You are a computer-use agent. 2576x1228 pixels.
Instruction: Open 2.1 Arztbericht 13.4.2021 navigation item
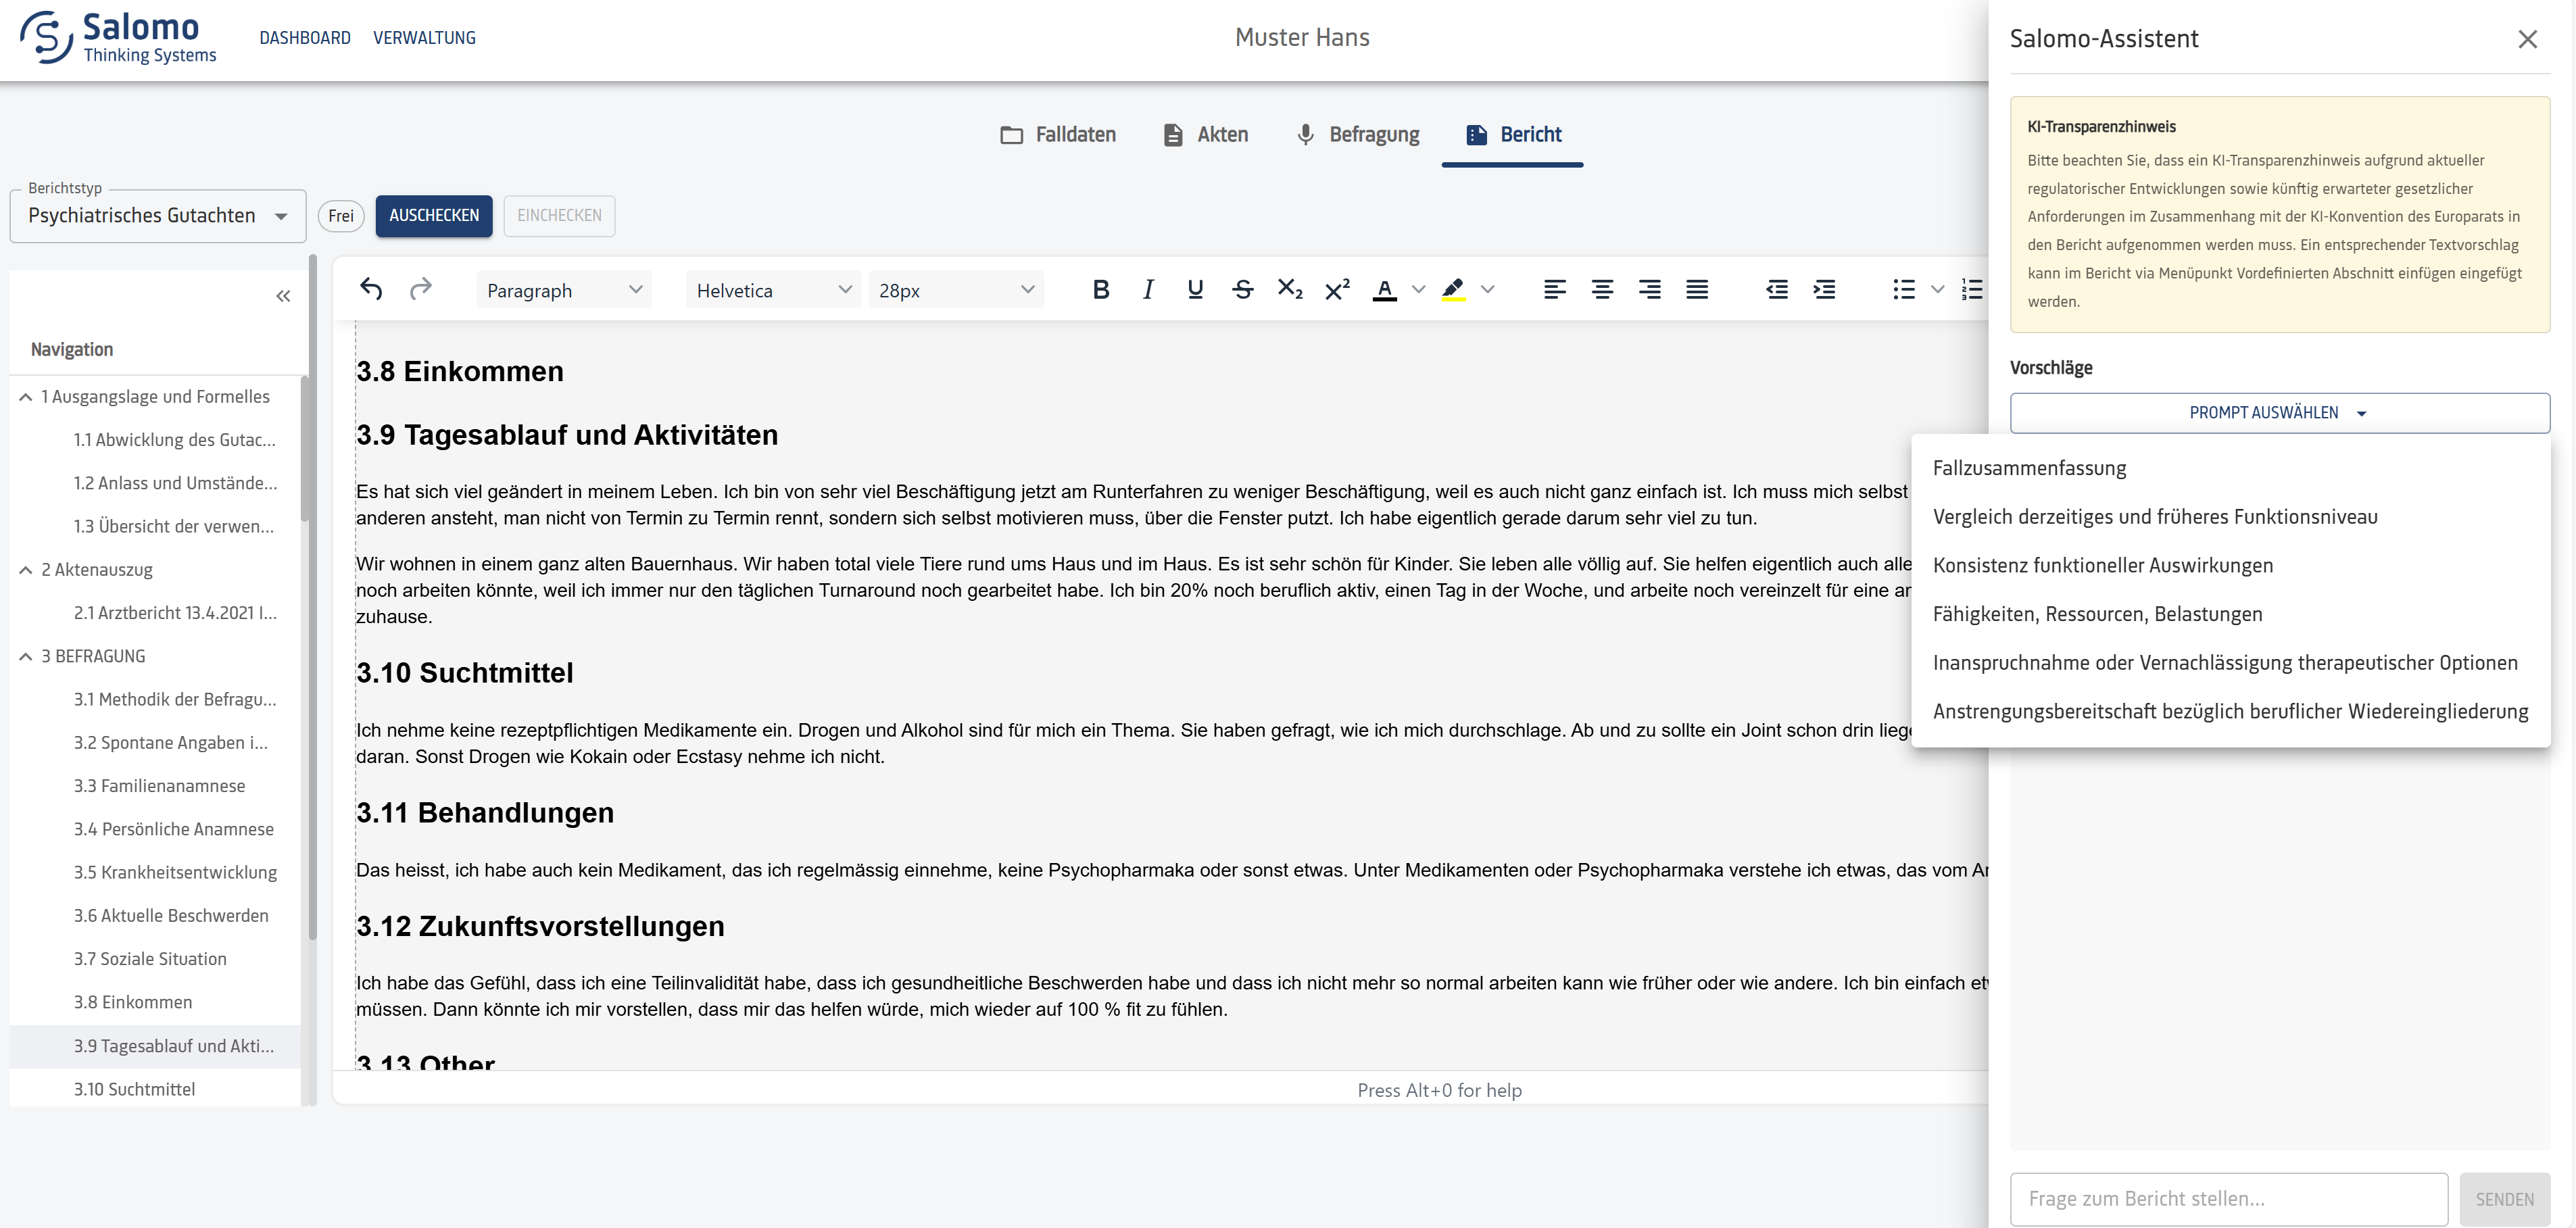[x=175, y=613]
